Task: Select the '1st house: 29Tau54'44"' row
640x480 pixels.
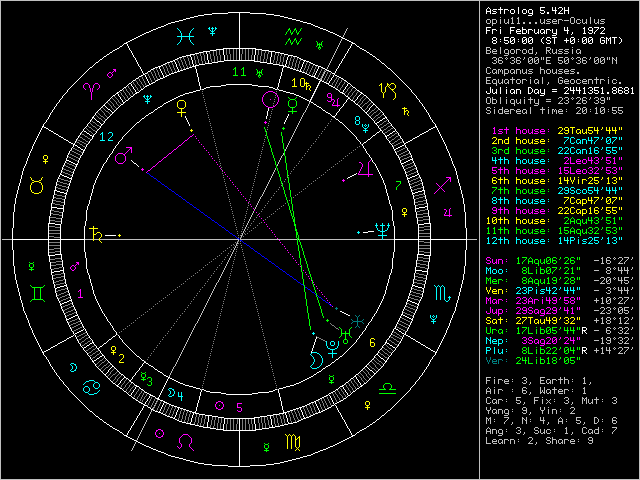Action: (557, 131)
